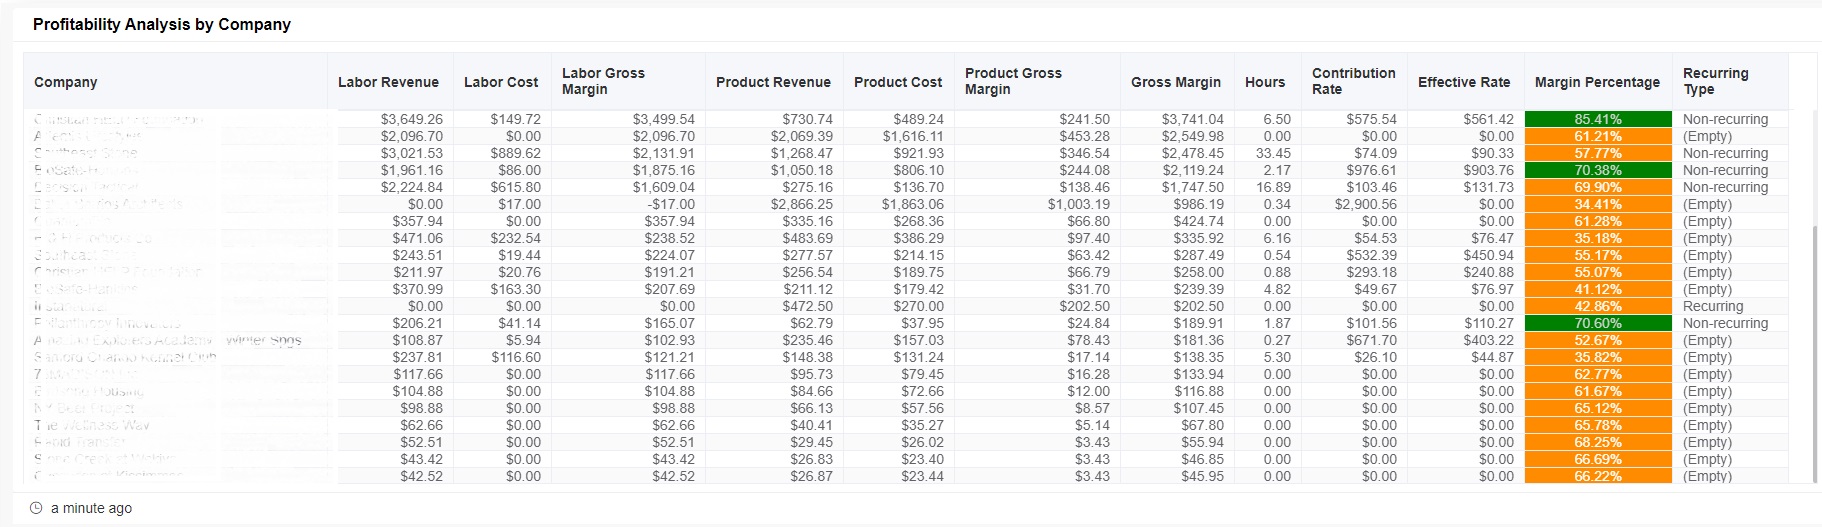Viewport: 1822px width, 527px height.
Task: Sort by the Hours column header
Action: (x=1265, y=82)
